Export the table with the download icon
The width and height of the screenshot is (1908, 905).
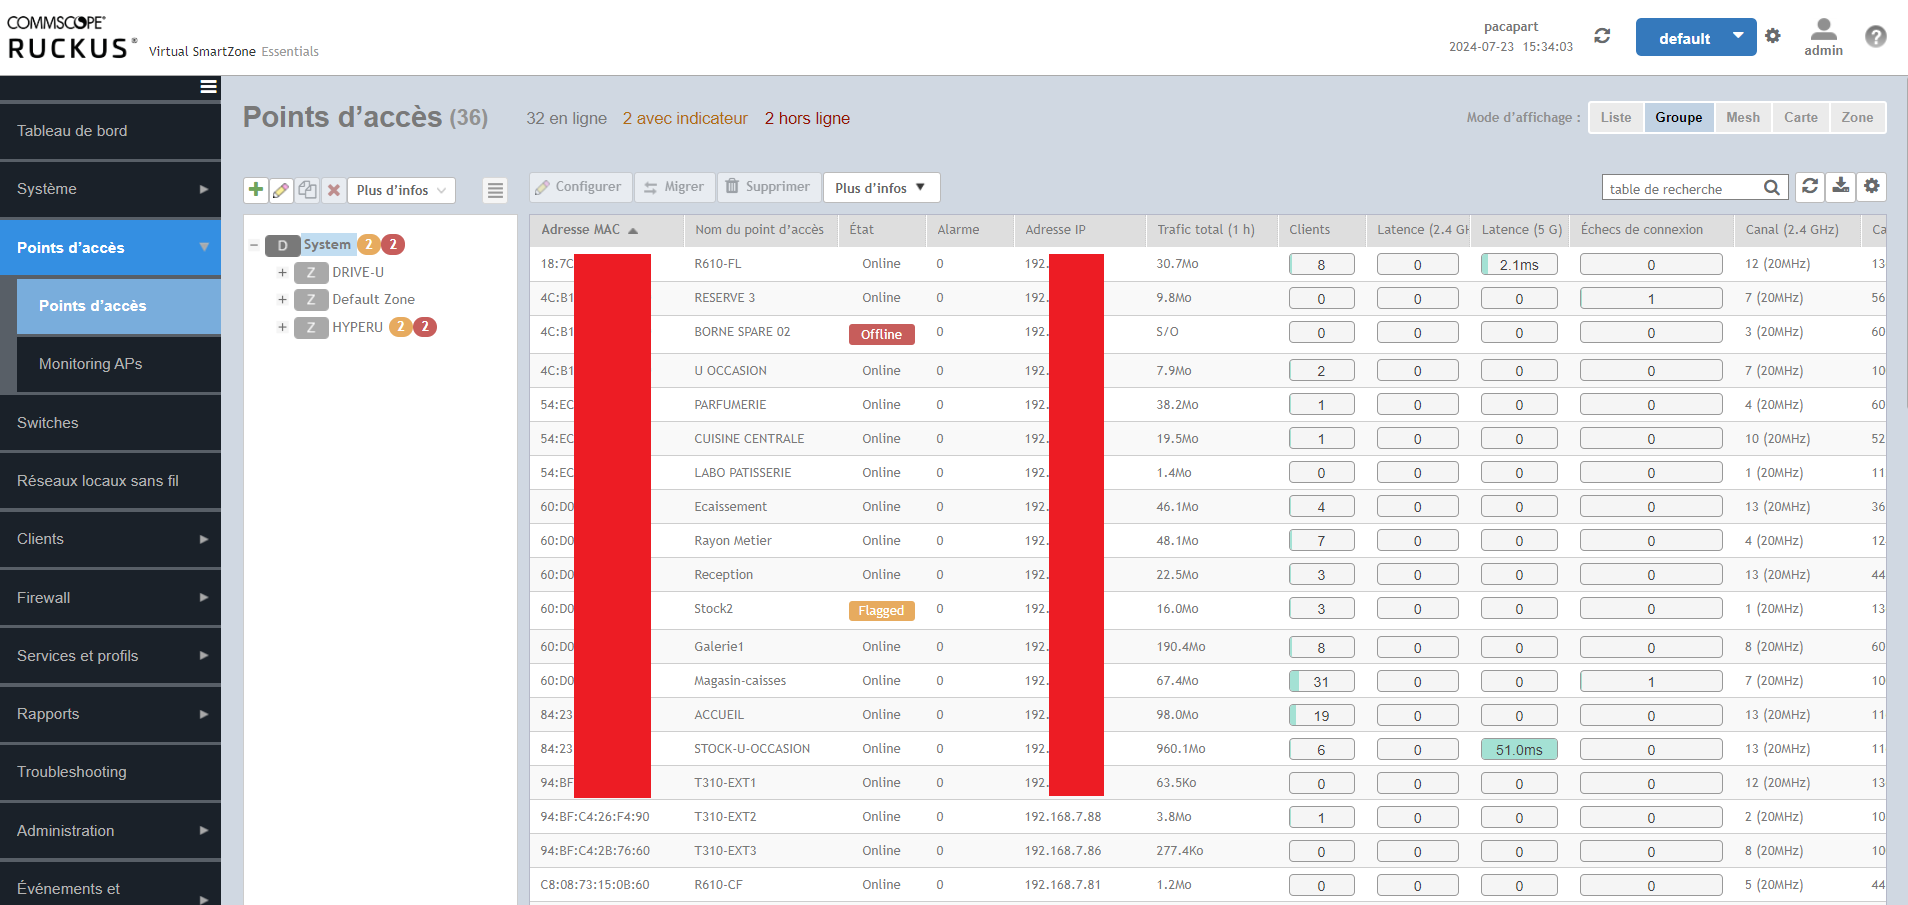[x=1840, y=187]
